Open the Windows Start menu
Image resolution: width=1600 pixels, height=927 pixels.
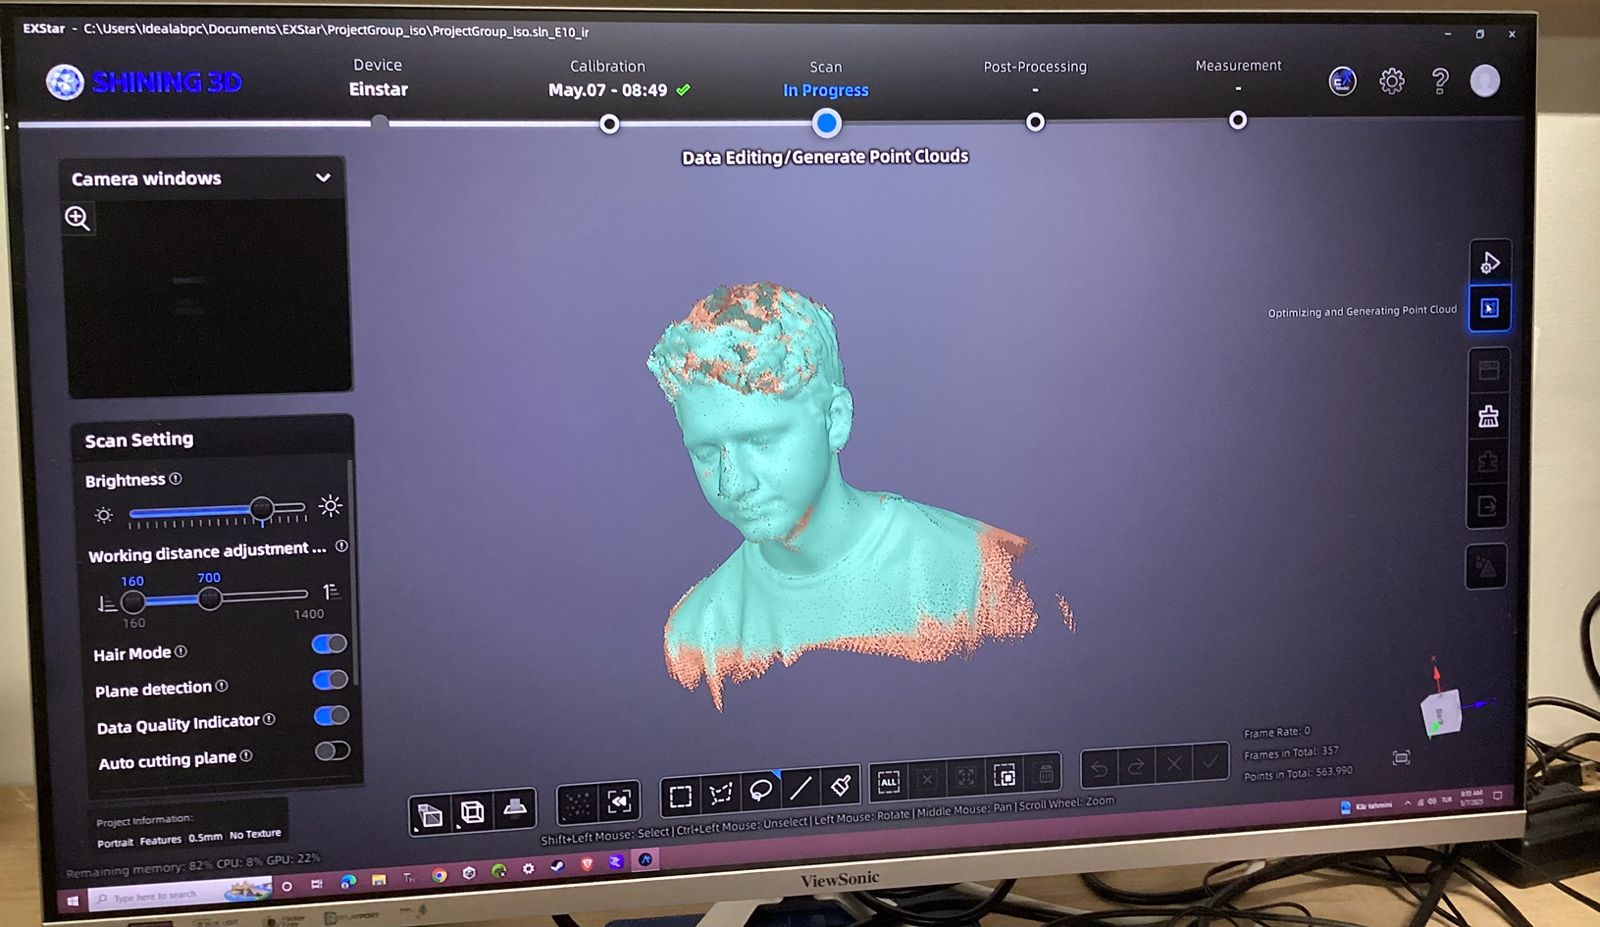[72, 901]
